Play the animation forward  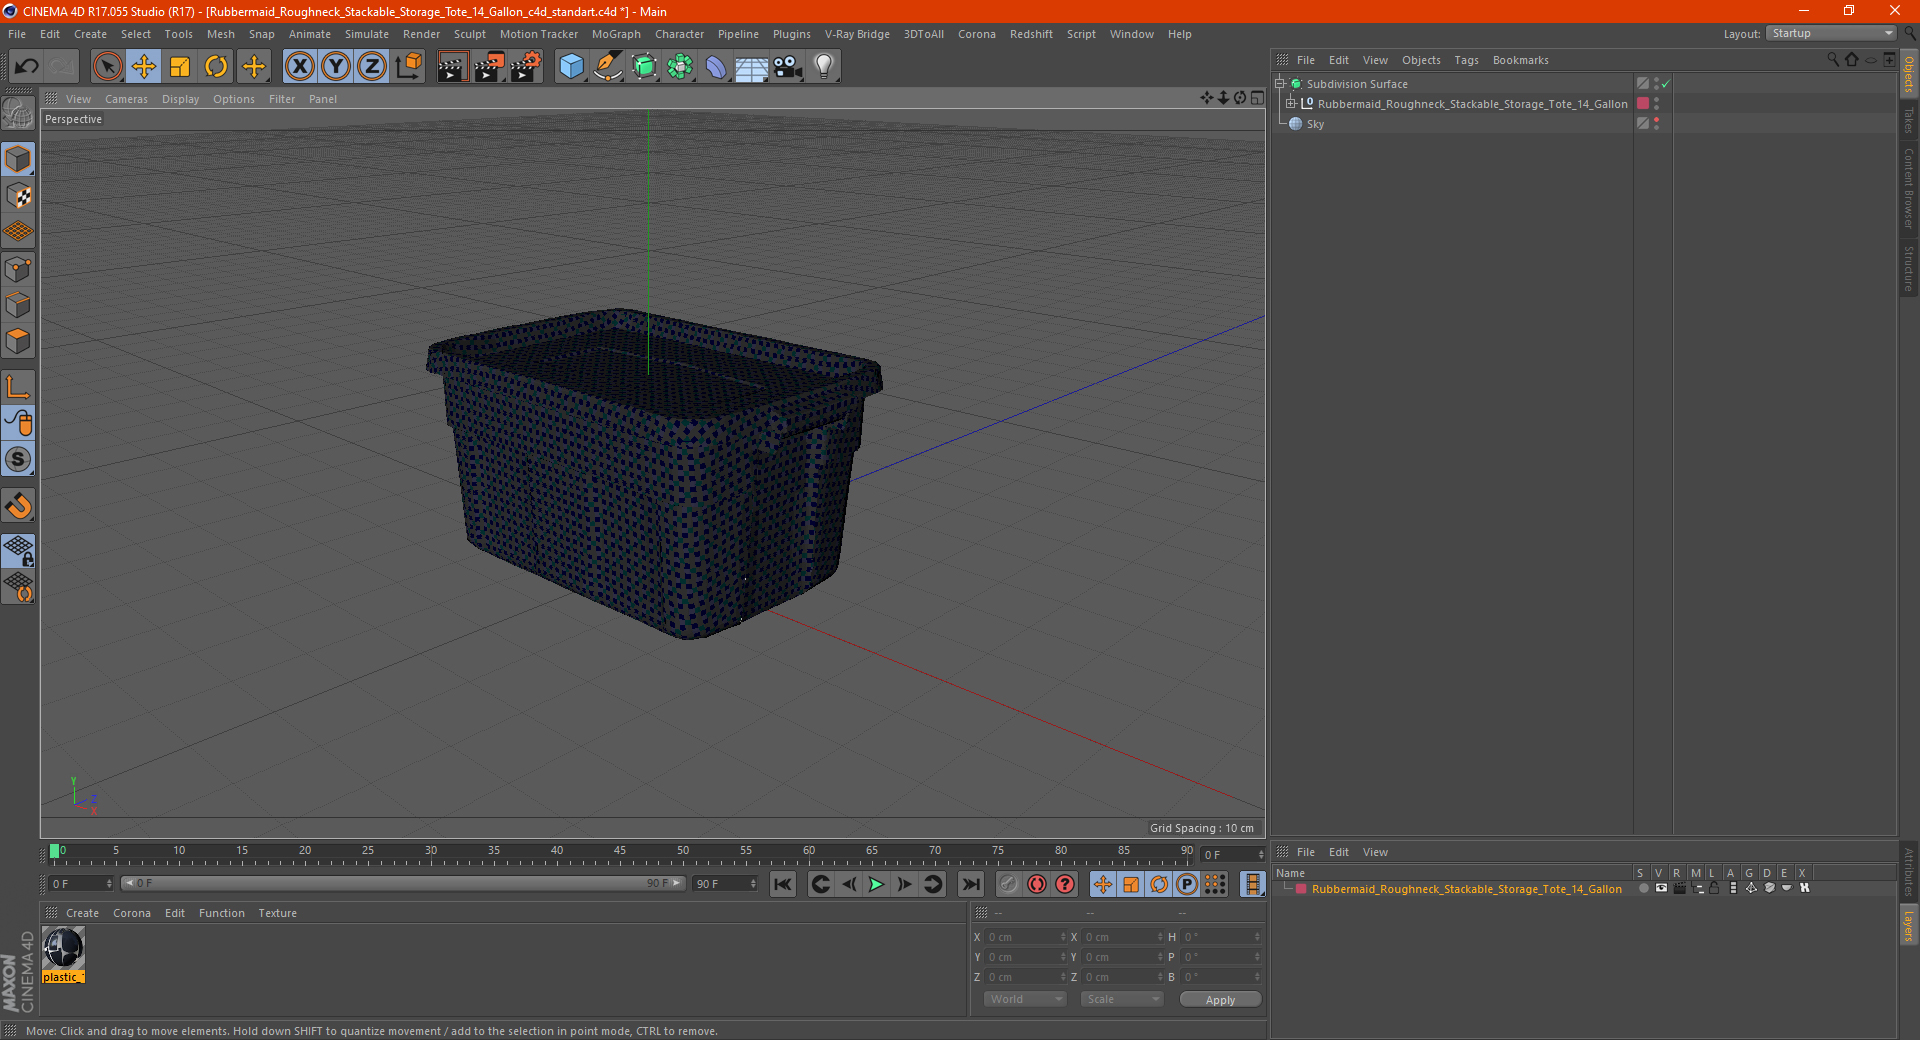coord(876,884)
